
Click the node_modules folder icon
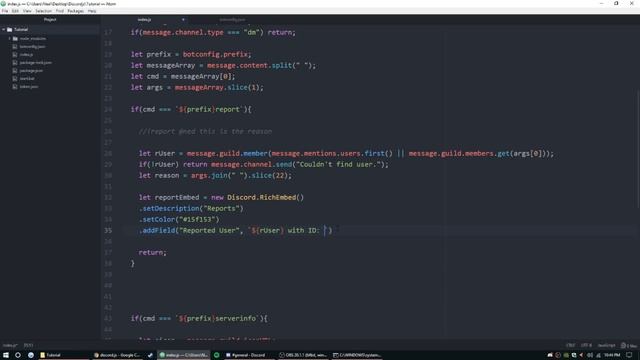point(15,38)
